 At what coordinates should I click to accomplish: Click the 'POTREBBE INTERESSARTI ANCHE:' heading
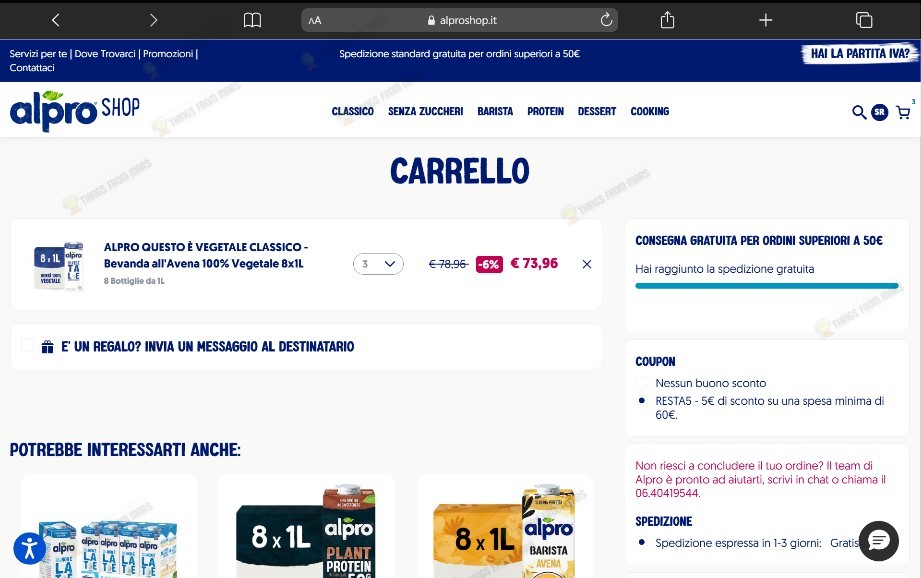pos(125,450)
